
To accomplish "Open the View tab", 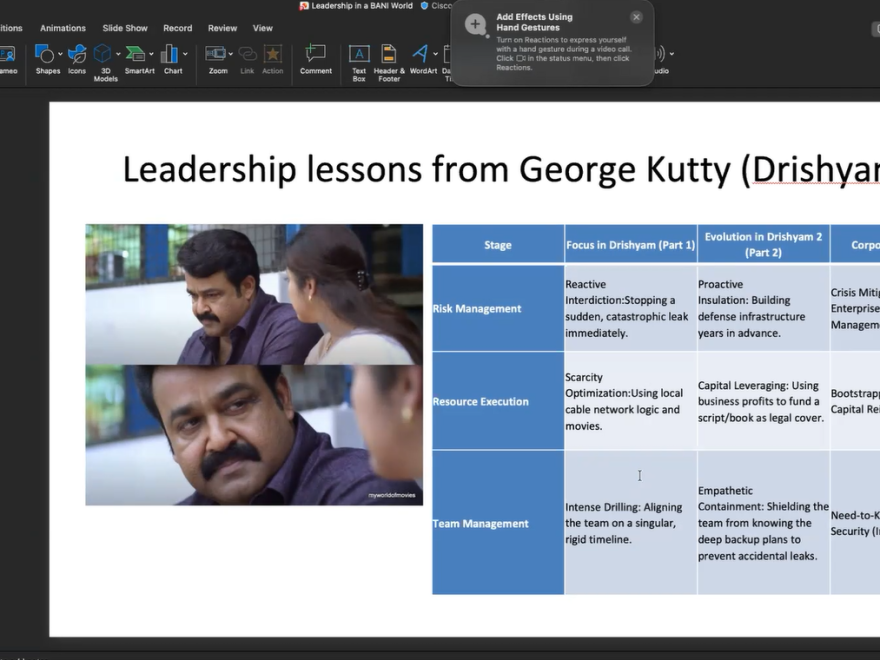I will pos(263,28).
